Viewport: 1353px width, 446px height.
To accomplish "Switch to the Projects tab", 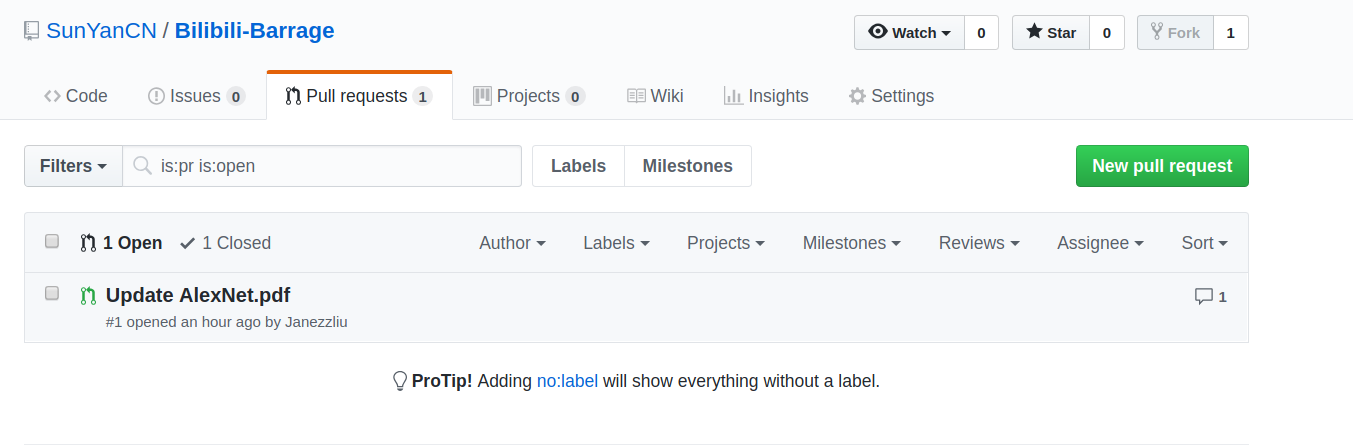I will pos(529,96).
